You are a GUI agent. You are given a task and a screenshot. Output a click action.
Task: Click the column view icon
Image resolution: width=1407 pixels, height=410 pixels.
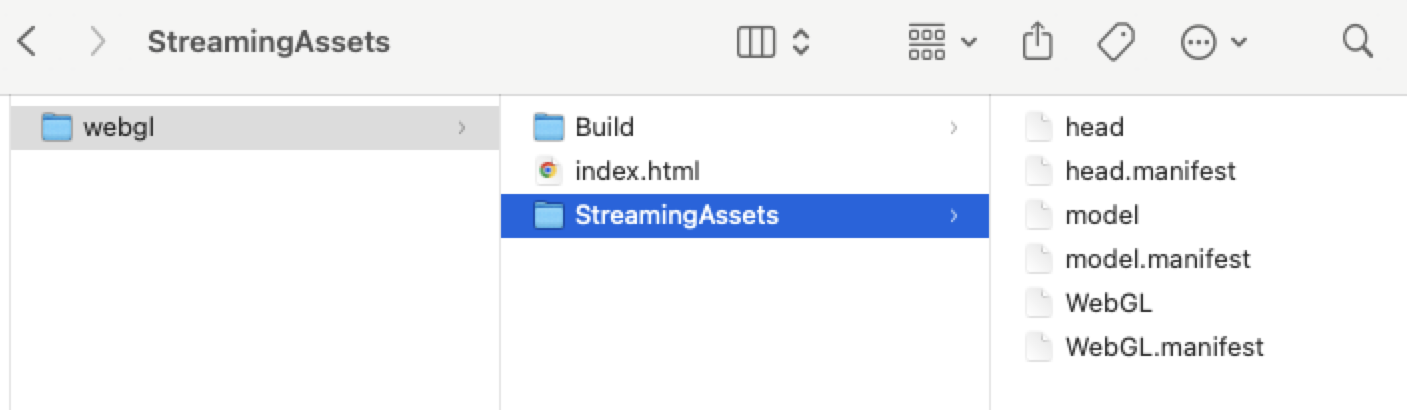pos(756,42)
